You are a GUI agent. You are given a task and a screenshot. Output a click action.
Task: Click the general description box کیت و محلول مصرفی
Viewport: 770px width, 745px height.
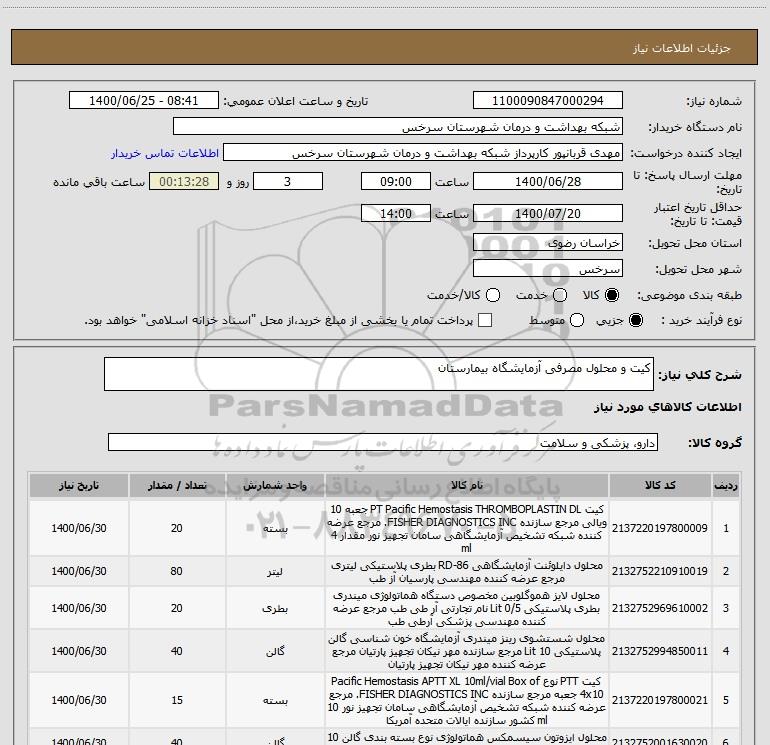(379, 374)
